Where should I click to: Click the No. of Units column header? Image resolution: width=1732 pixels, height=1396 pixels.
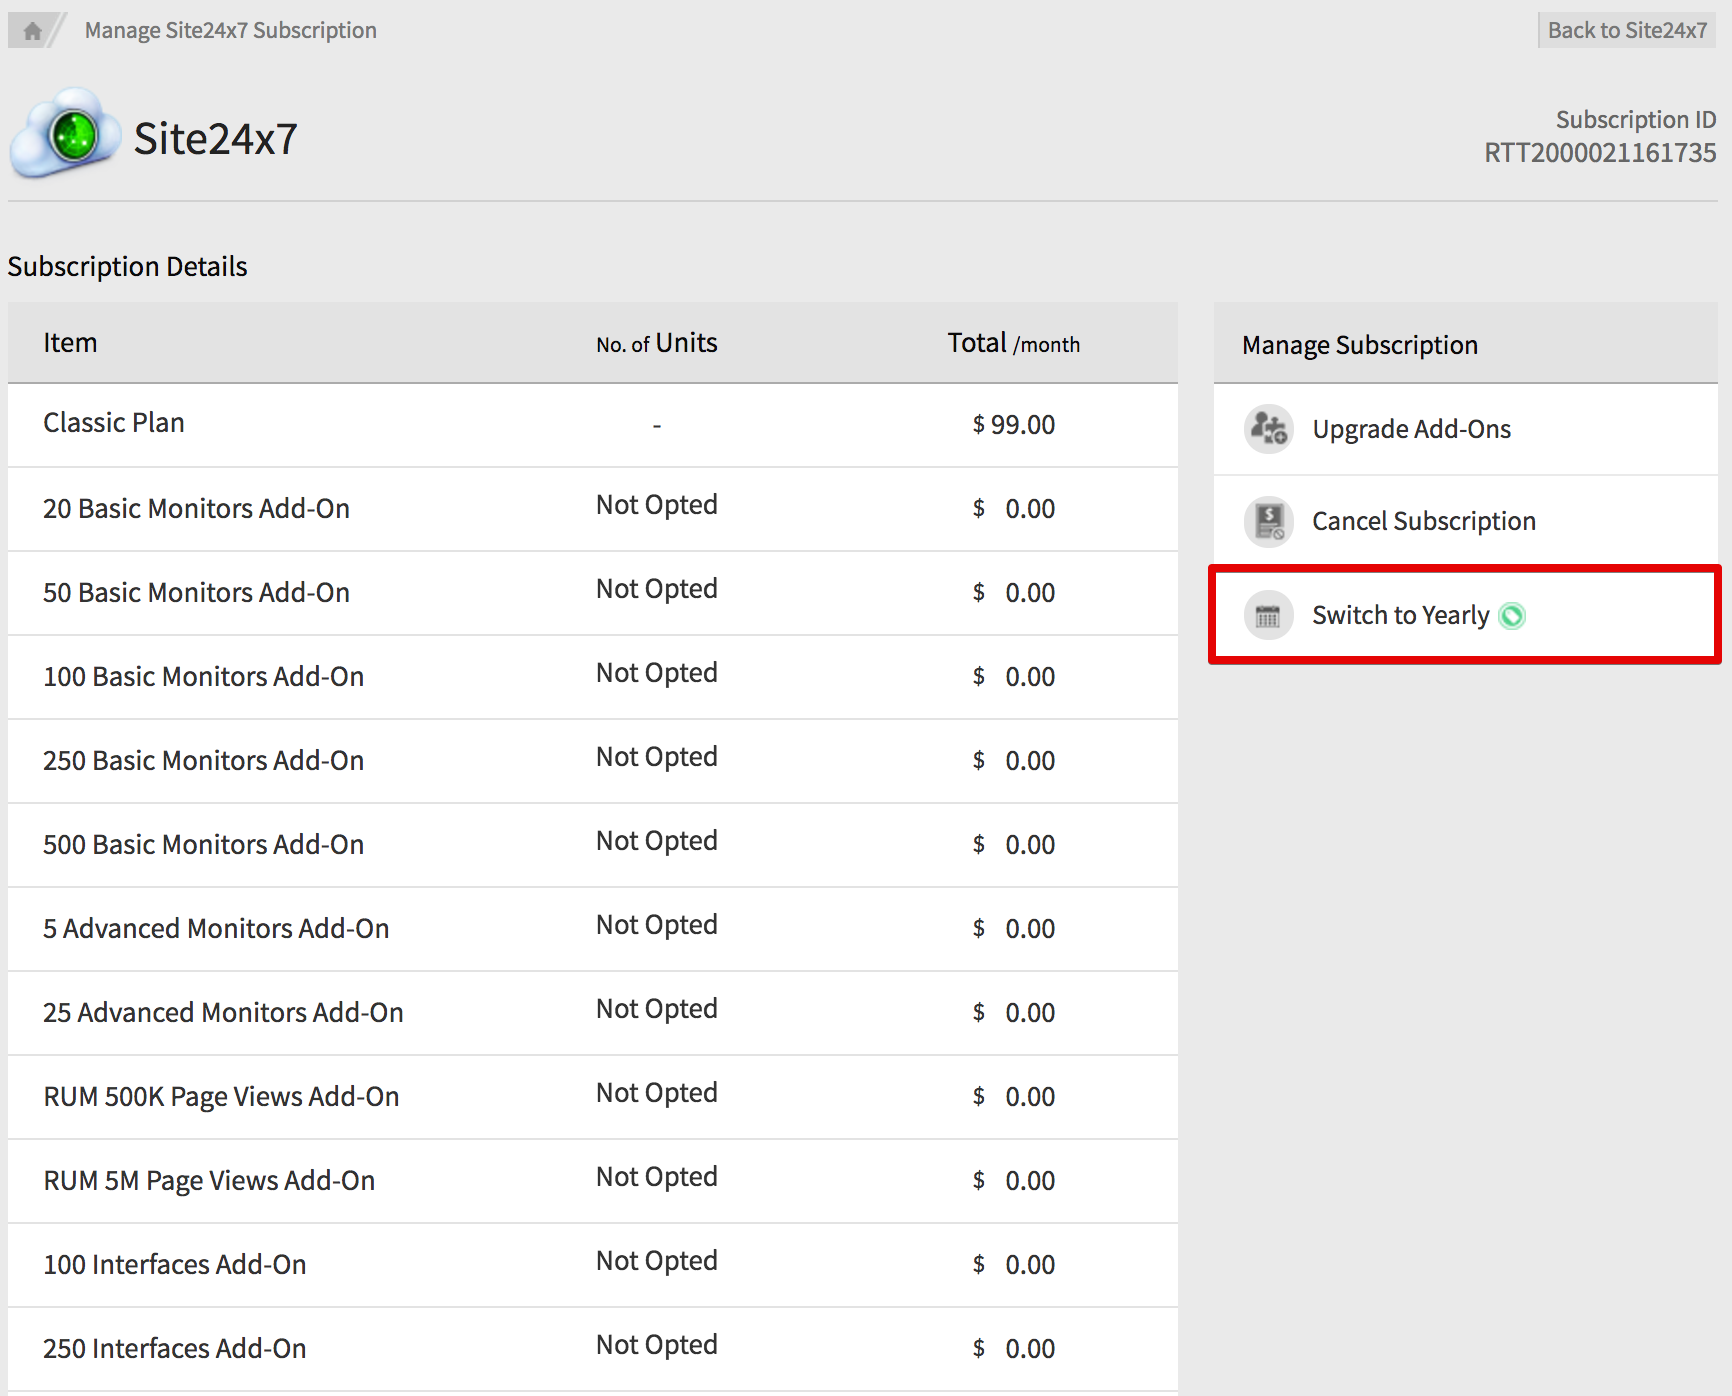click(x=656, y=343)
